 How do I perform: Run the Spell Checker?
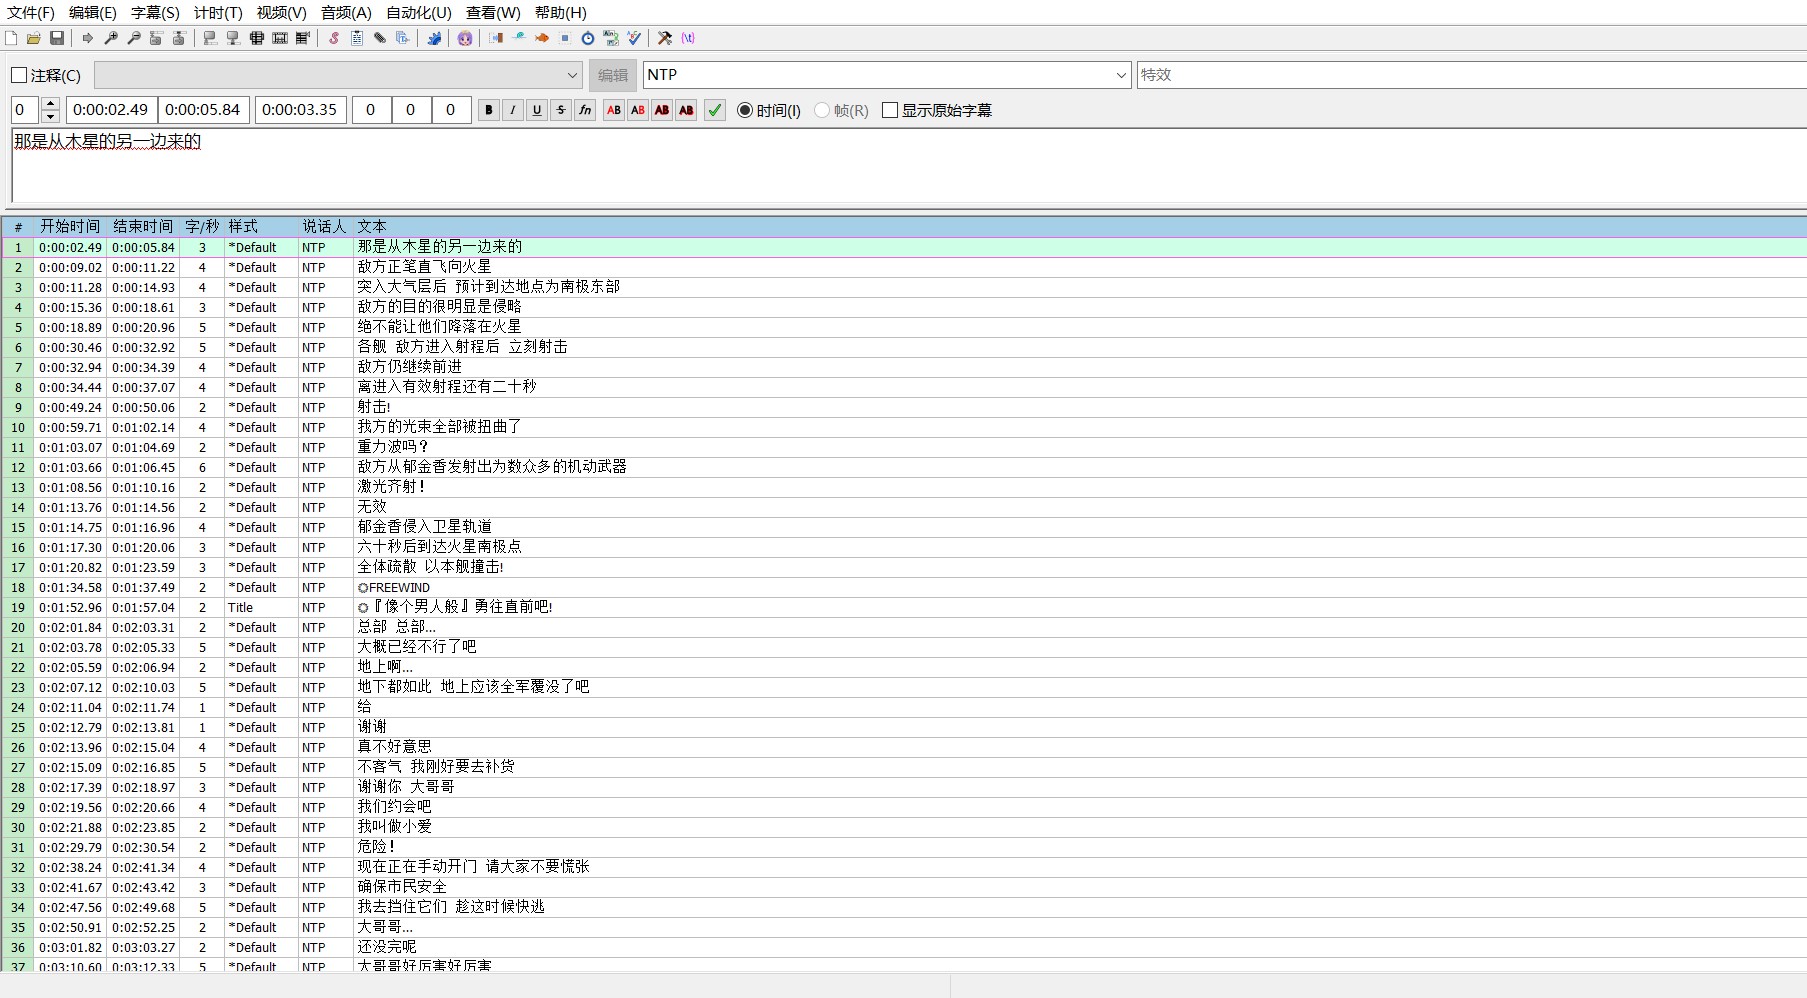[634, 38]
